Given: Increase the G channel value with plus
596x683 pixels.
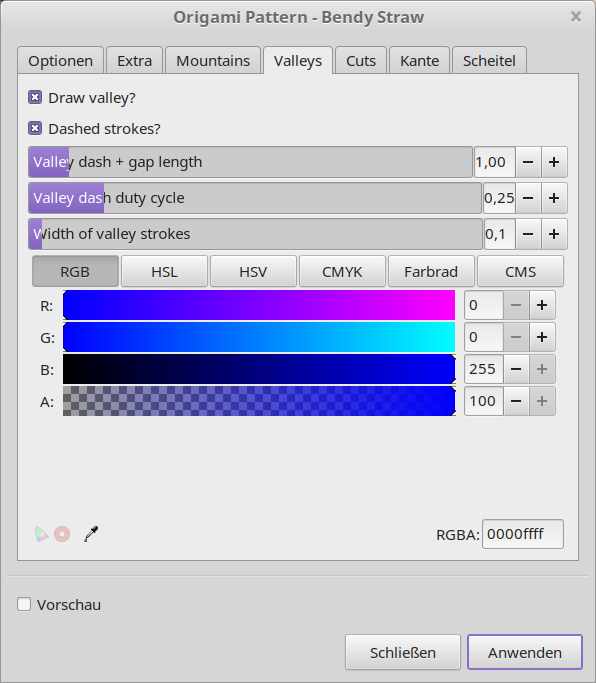Looking at the screenshot, I should [x=542, y=337].
